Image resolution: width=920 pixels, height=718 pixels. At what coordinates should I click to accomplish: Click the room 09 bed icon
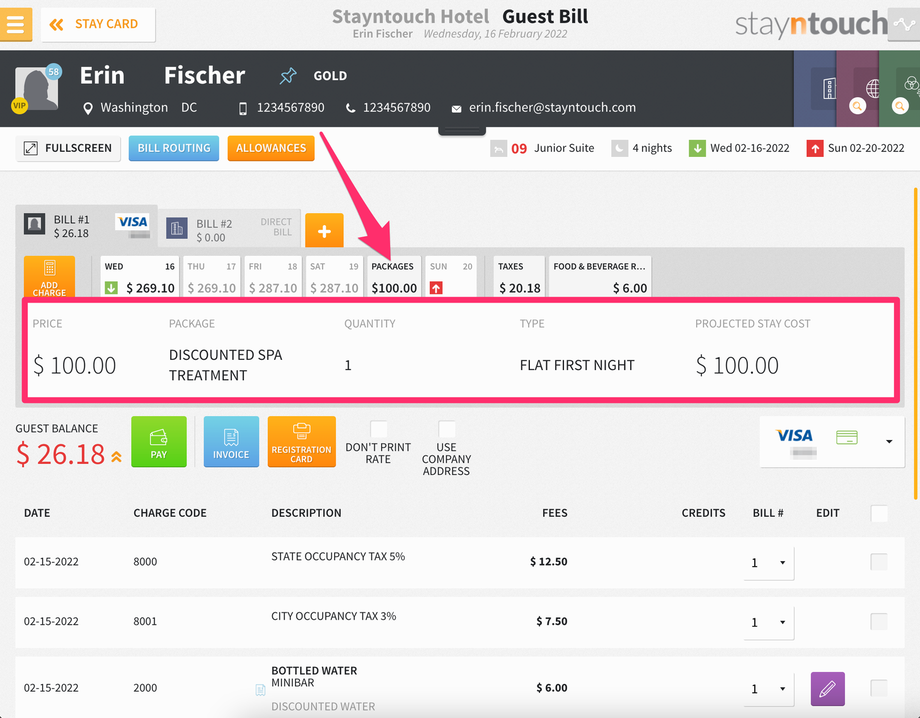498,148
